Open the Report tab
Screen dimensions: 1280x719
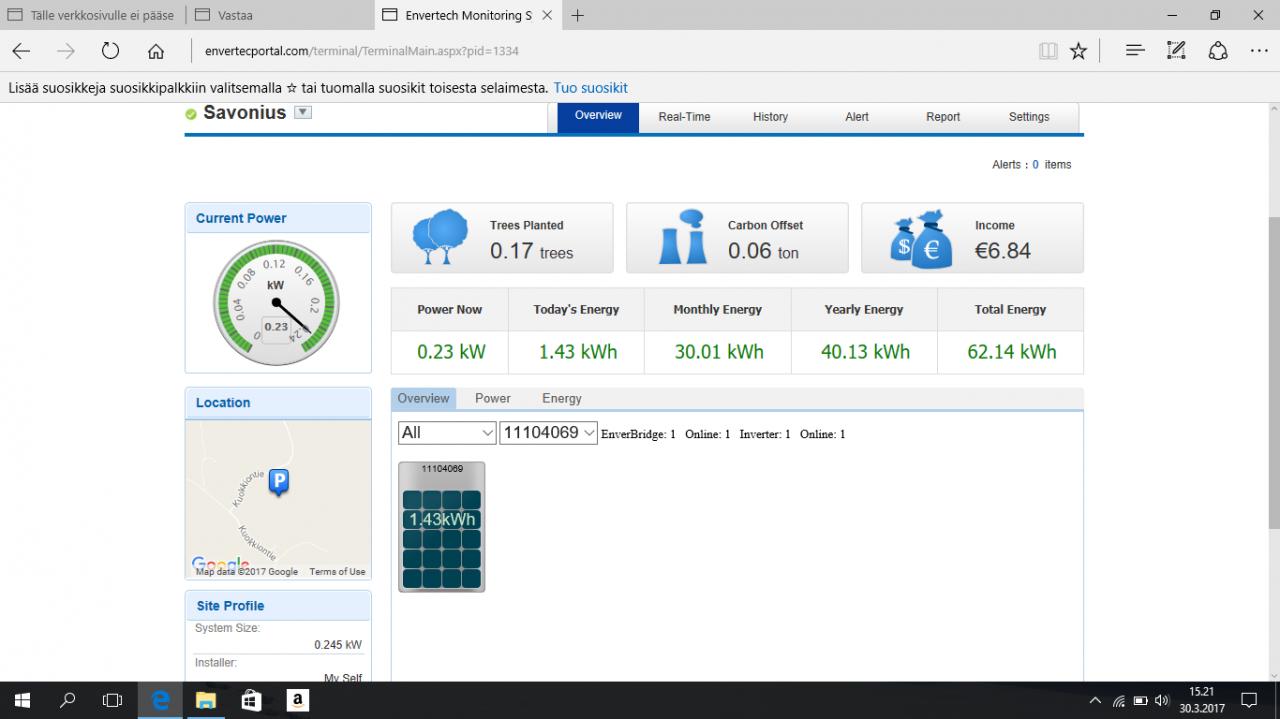pos(943,117)
